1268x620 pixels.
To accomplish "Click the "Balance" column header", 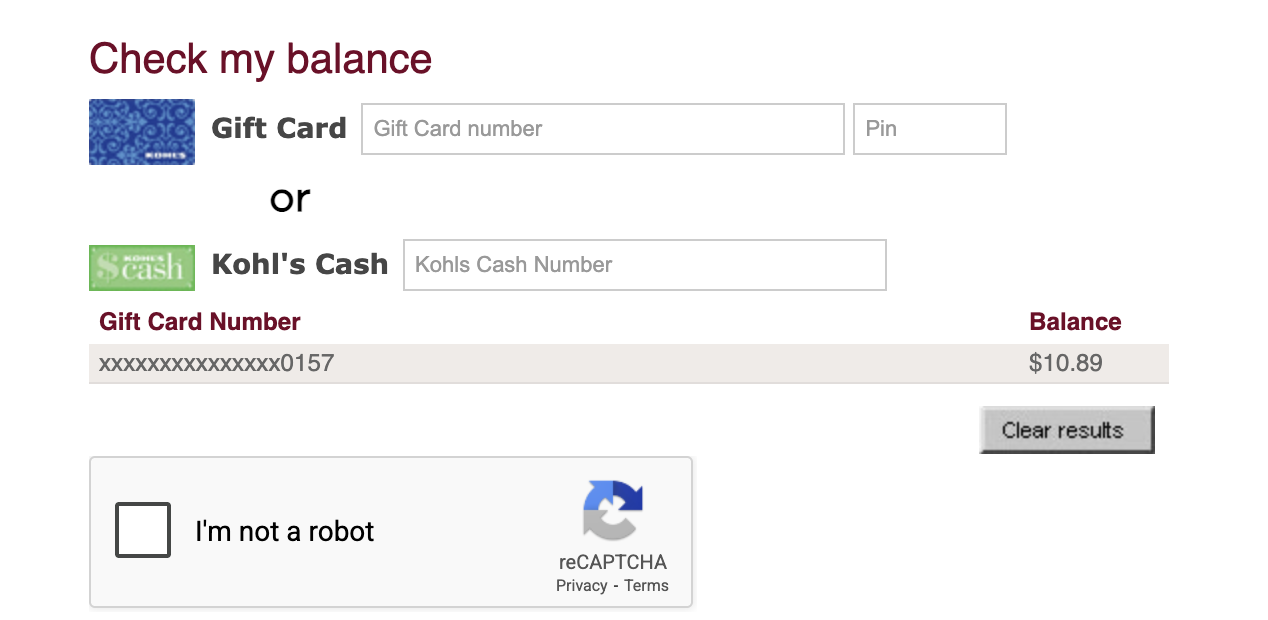I will coord(1075,322).
